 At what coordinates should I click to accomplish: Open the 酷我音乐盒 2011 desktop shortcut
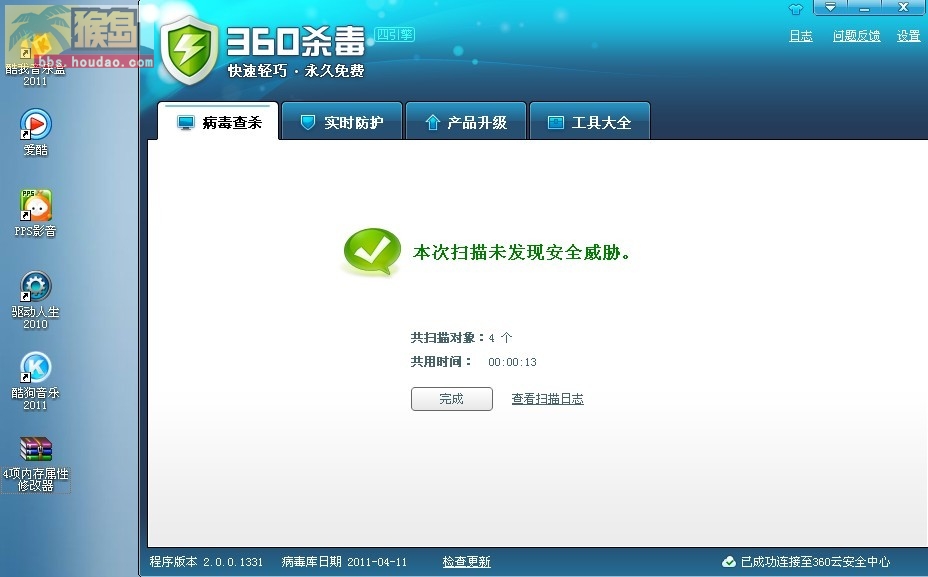point(35,59)
